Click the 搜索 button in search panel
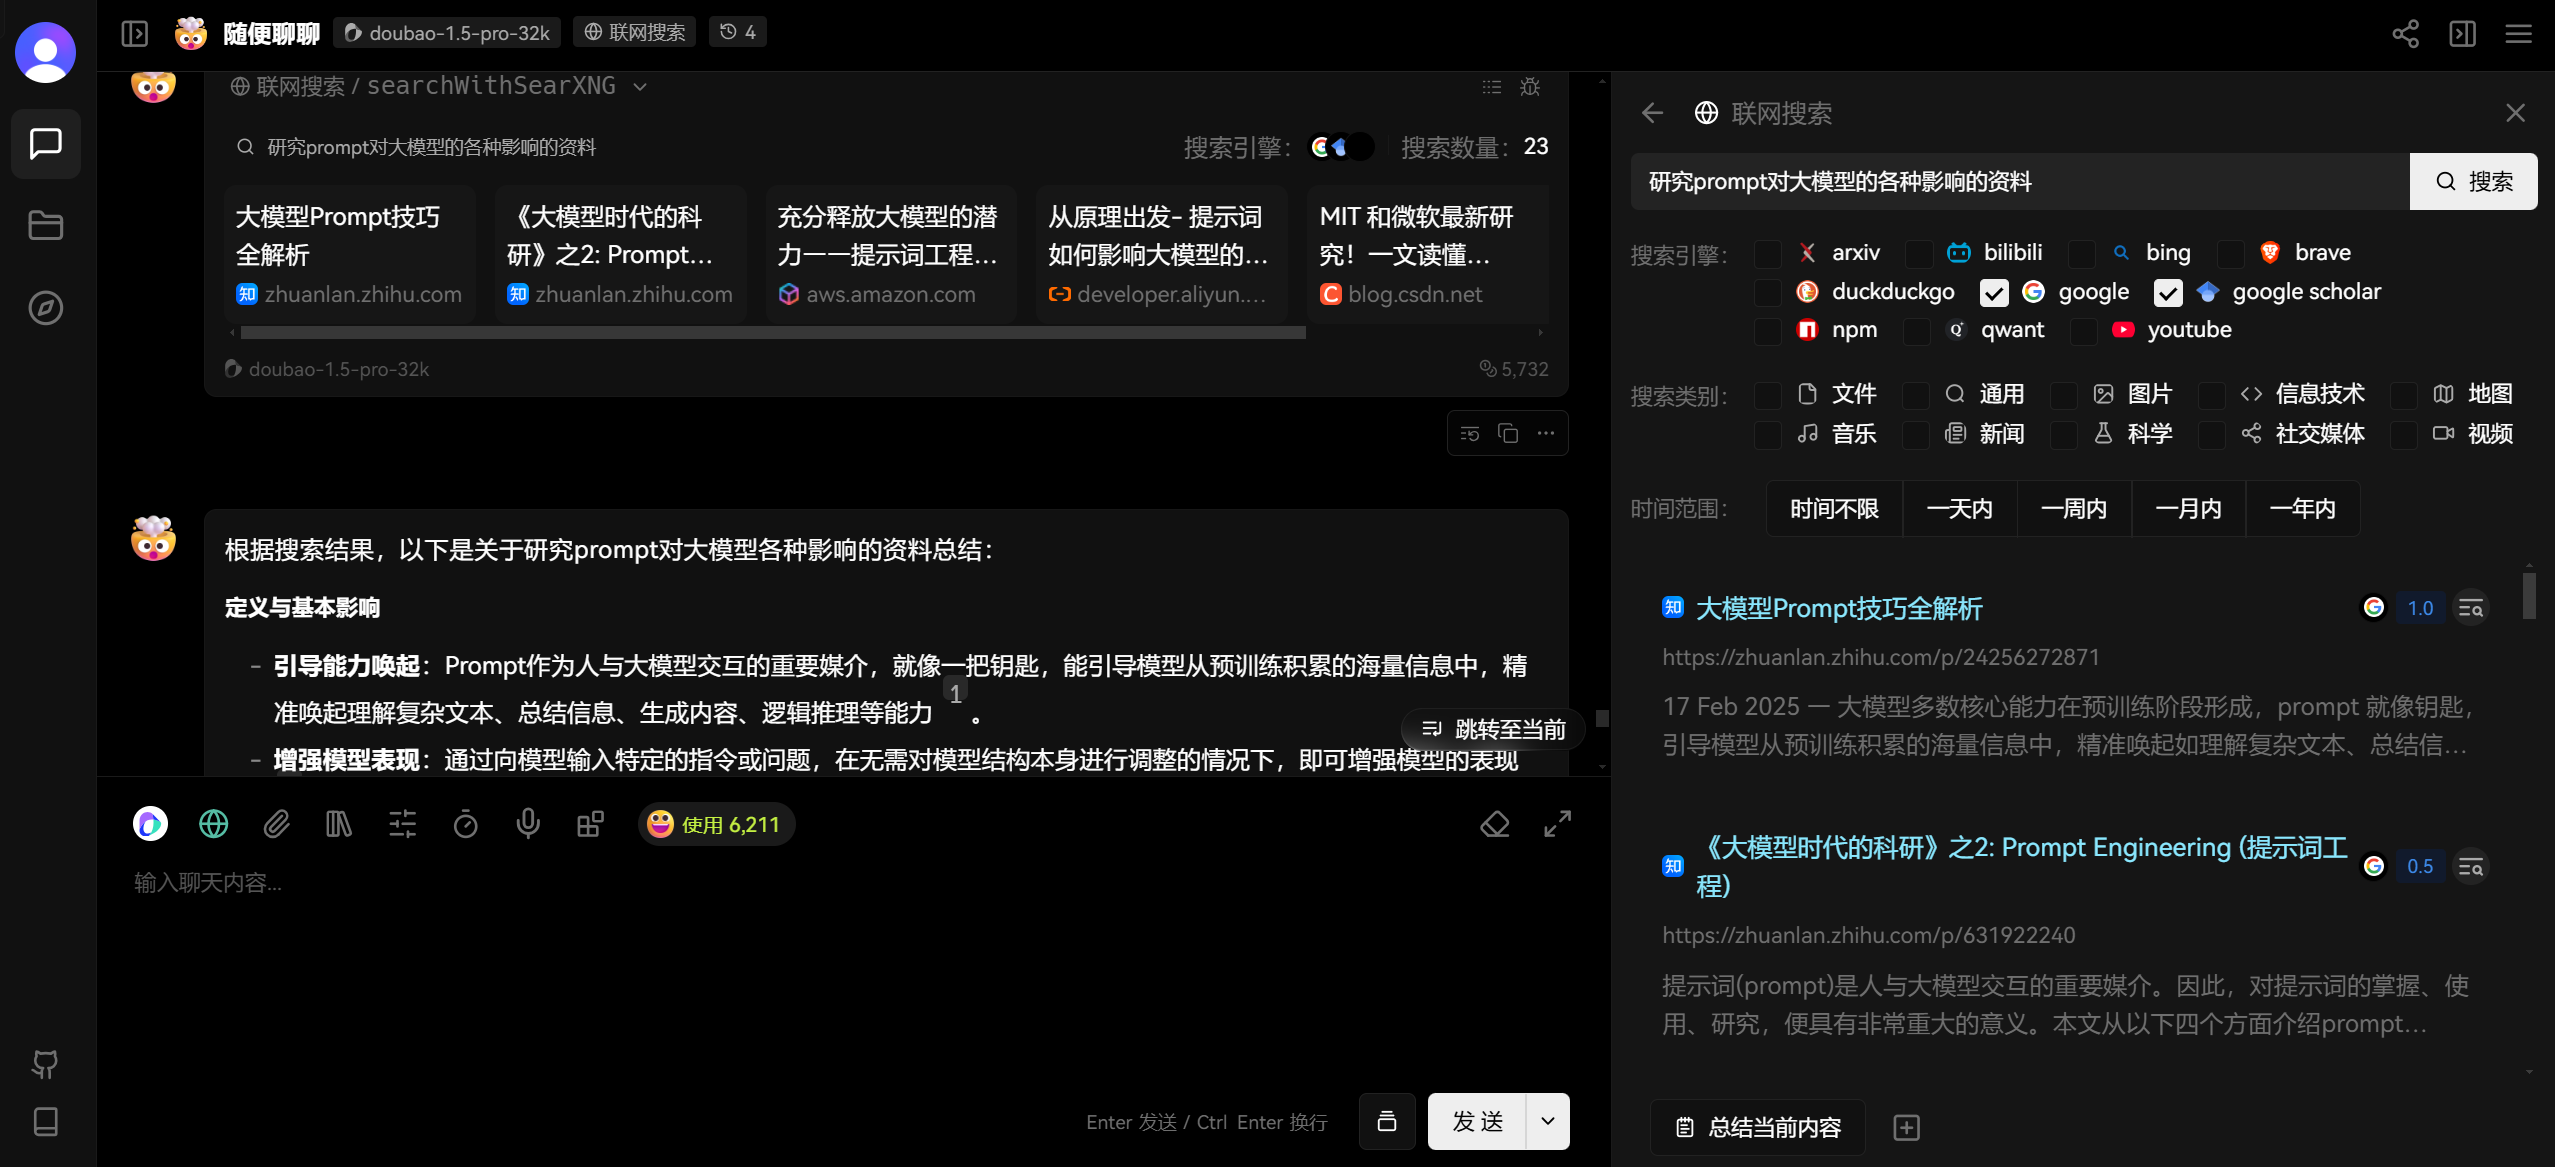The image size is (2555, 1167). (x=2473, y=181)
